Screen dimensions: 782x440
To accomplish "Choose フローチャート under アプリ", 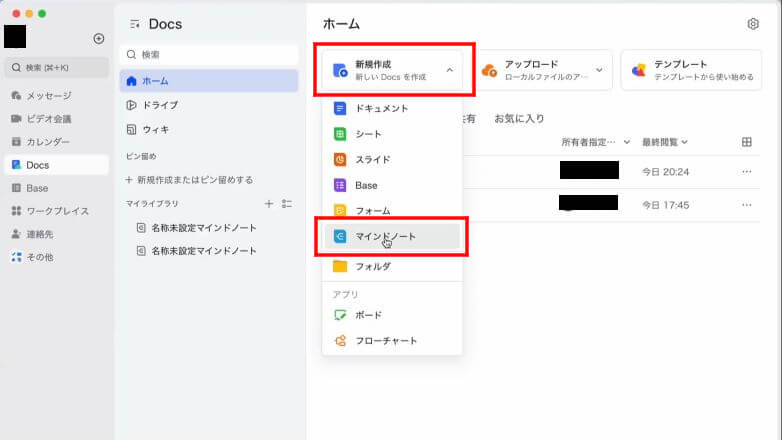I will [392, 341].
